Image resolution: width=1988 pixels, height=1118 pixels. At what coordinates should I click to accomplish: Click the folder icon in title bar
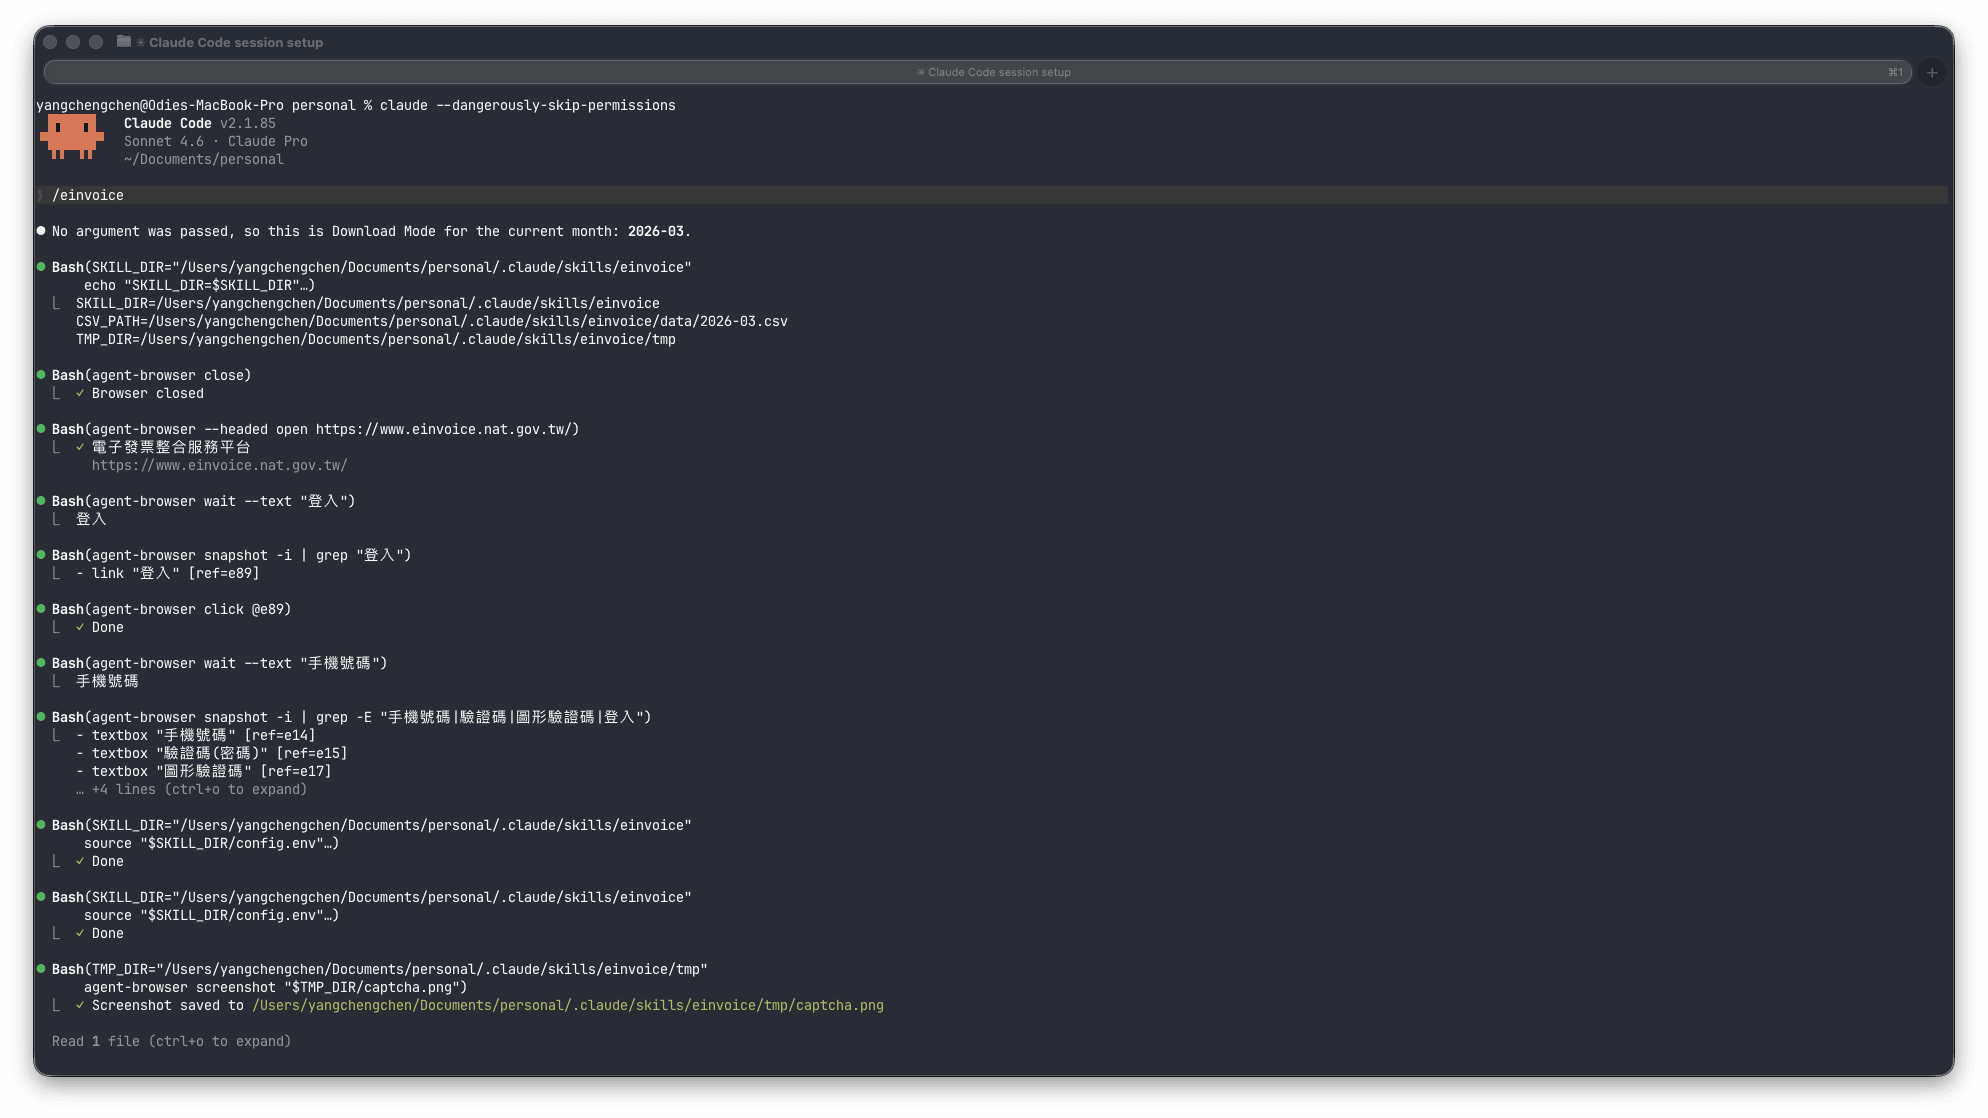(x=124, y=42)
